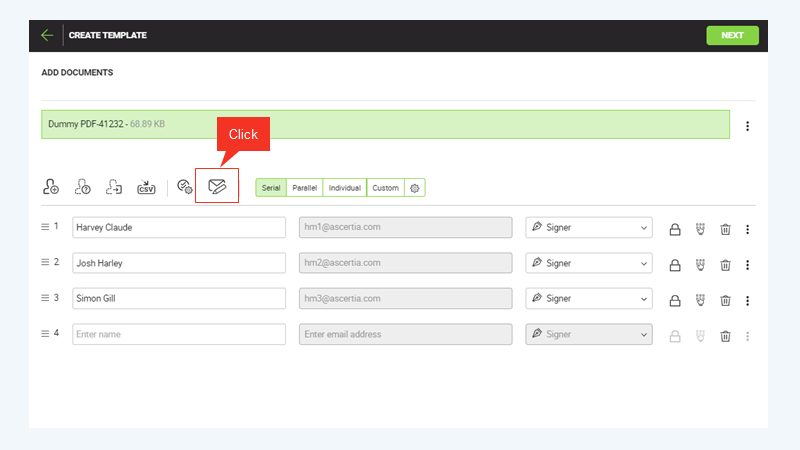Click the lock icon for Harvey Claude
This screenshot has height=450, width=800.
click(675, 229)
